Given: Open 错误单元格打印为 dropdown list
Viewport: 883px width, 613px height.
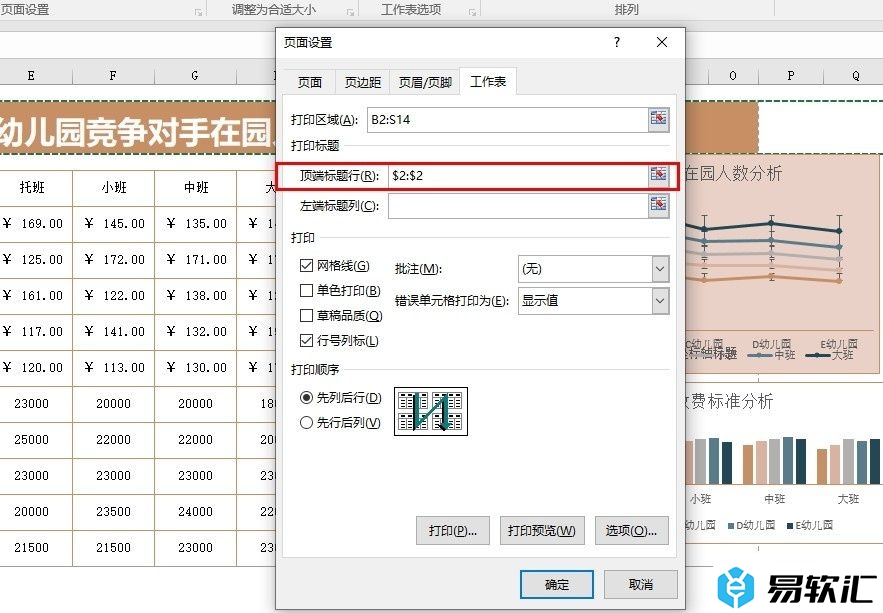Looking at the screenshot, I should tap(660, 301).
